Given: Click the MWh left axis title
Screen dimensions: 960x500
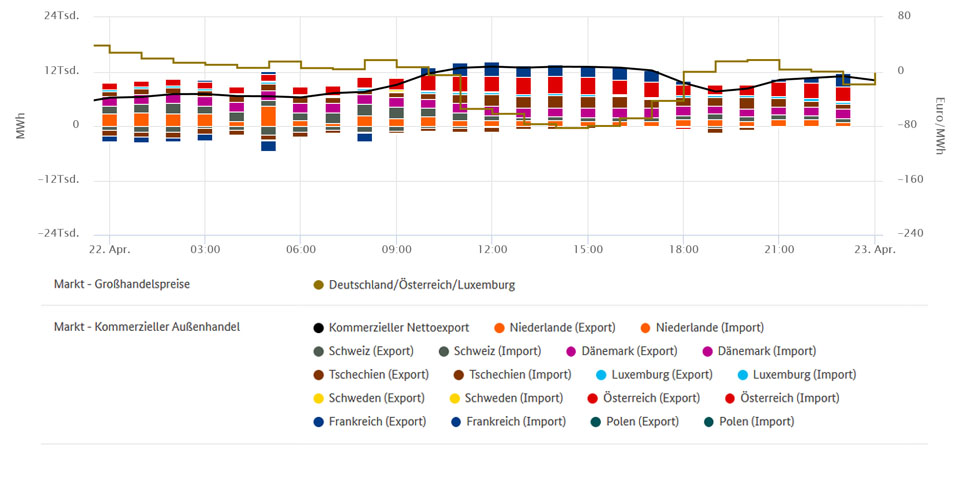Looking at the screenshot, I should [20, 125].
